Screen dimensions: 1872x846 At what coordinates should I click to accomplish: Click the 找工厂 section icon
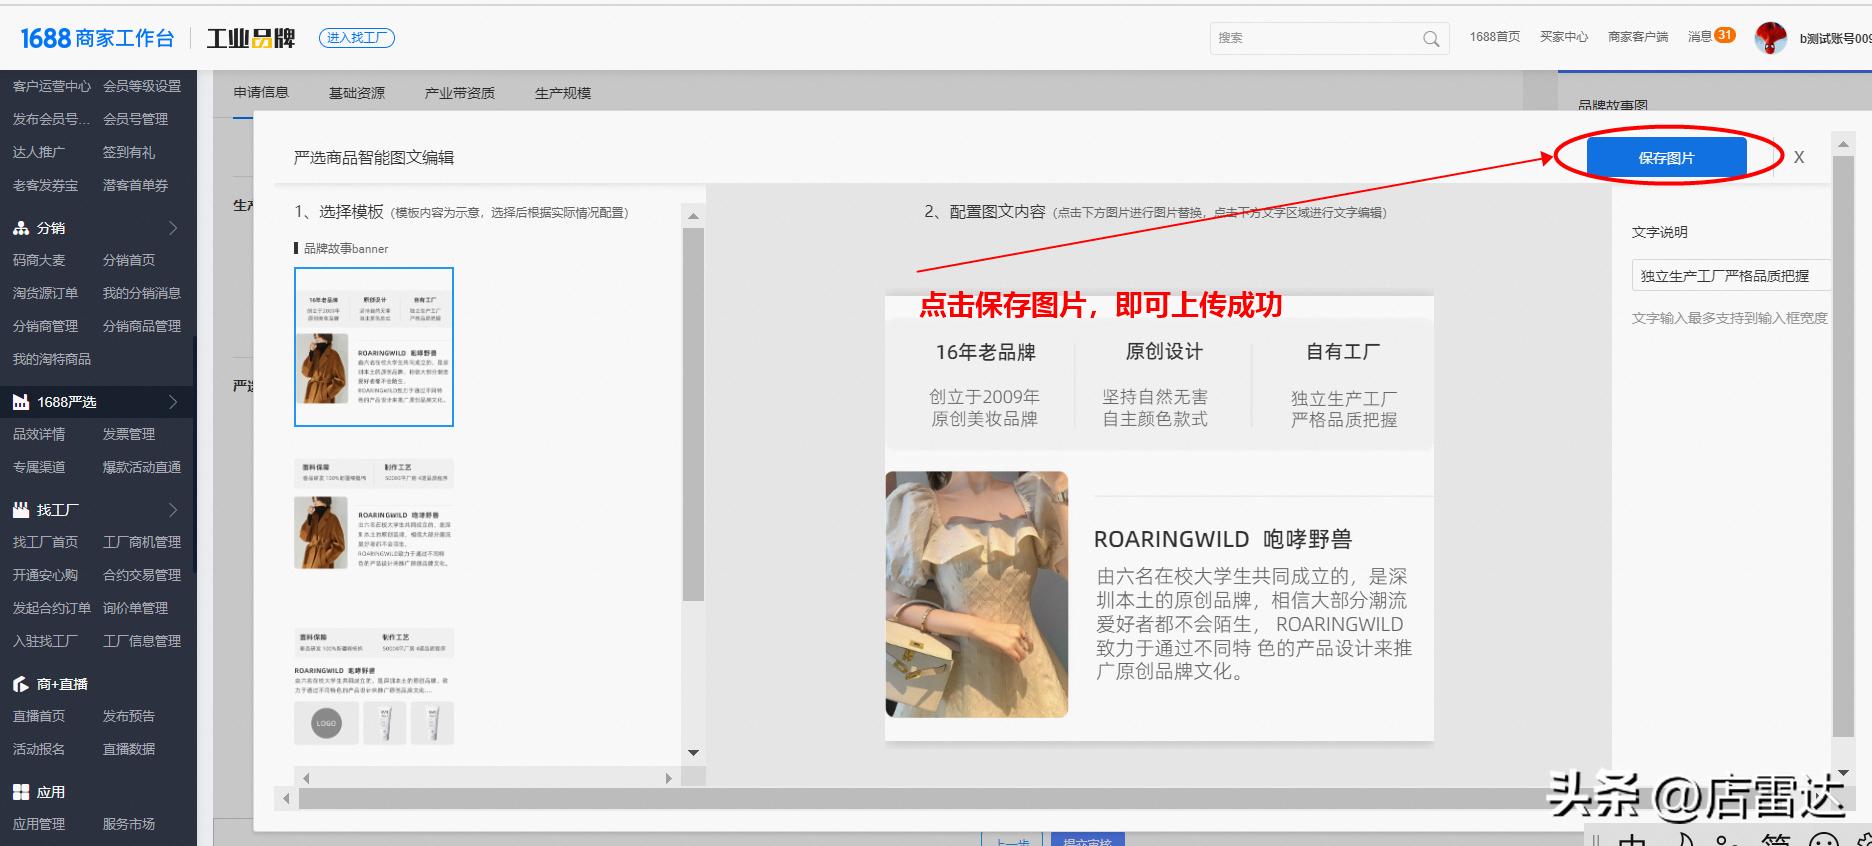(21, 510)
